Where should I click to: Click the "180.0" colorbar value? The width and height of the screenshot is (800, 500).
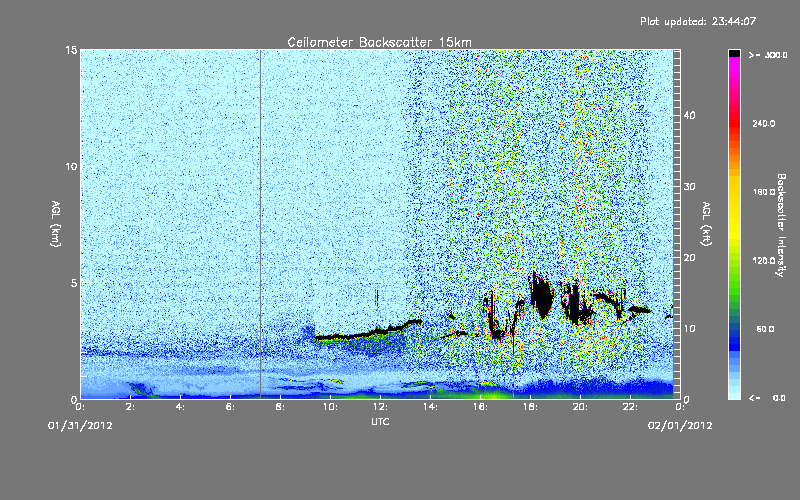[x=764, y=192]
